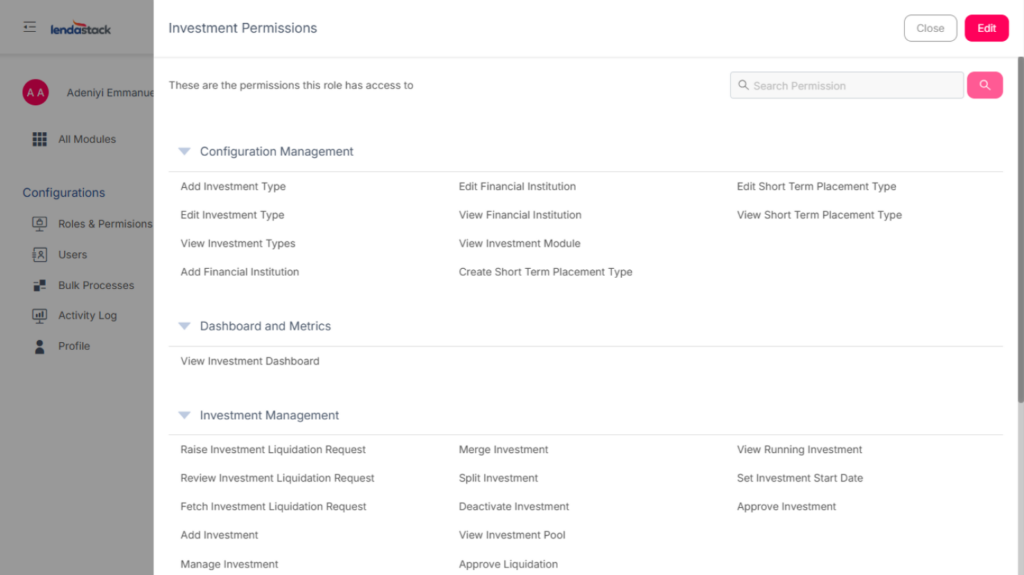This screenshot has width=1024, height=575.
Task: Click the Profile person icon
Action: 40,346
